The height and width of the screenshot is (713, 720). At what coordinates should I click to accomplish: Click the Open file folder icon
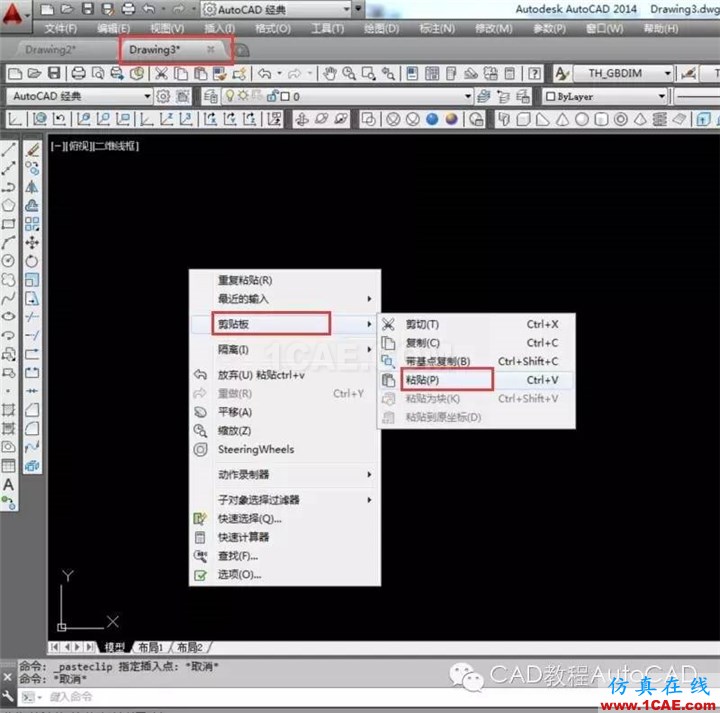click(34, 73)
